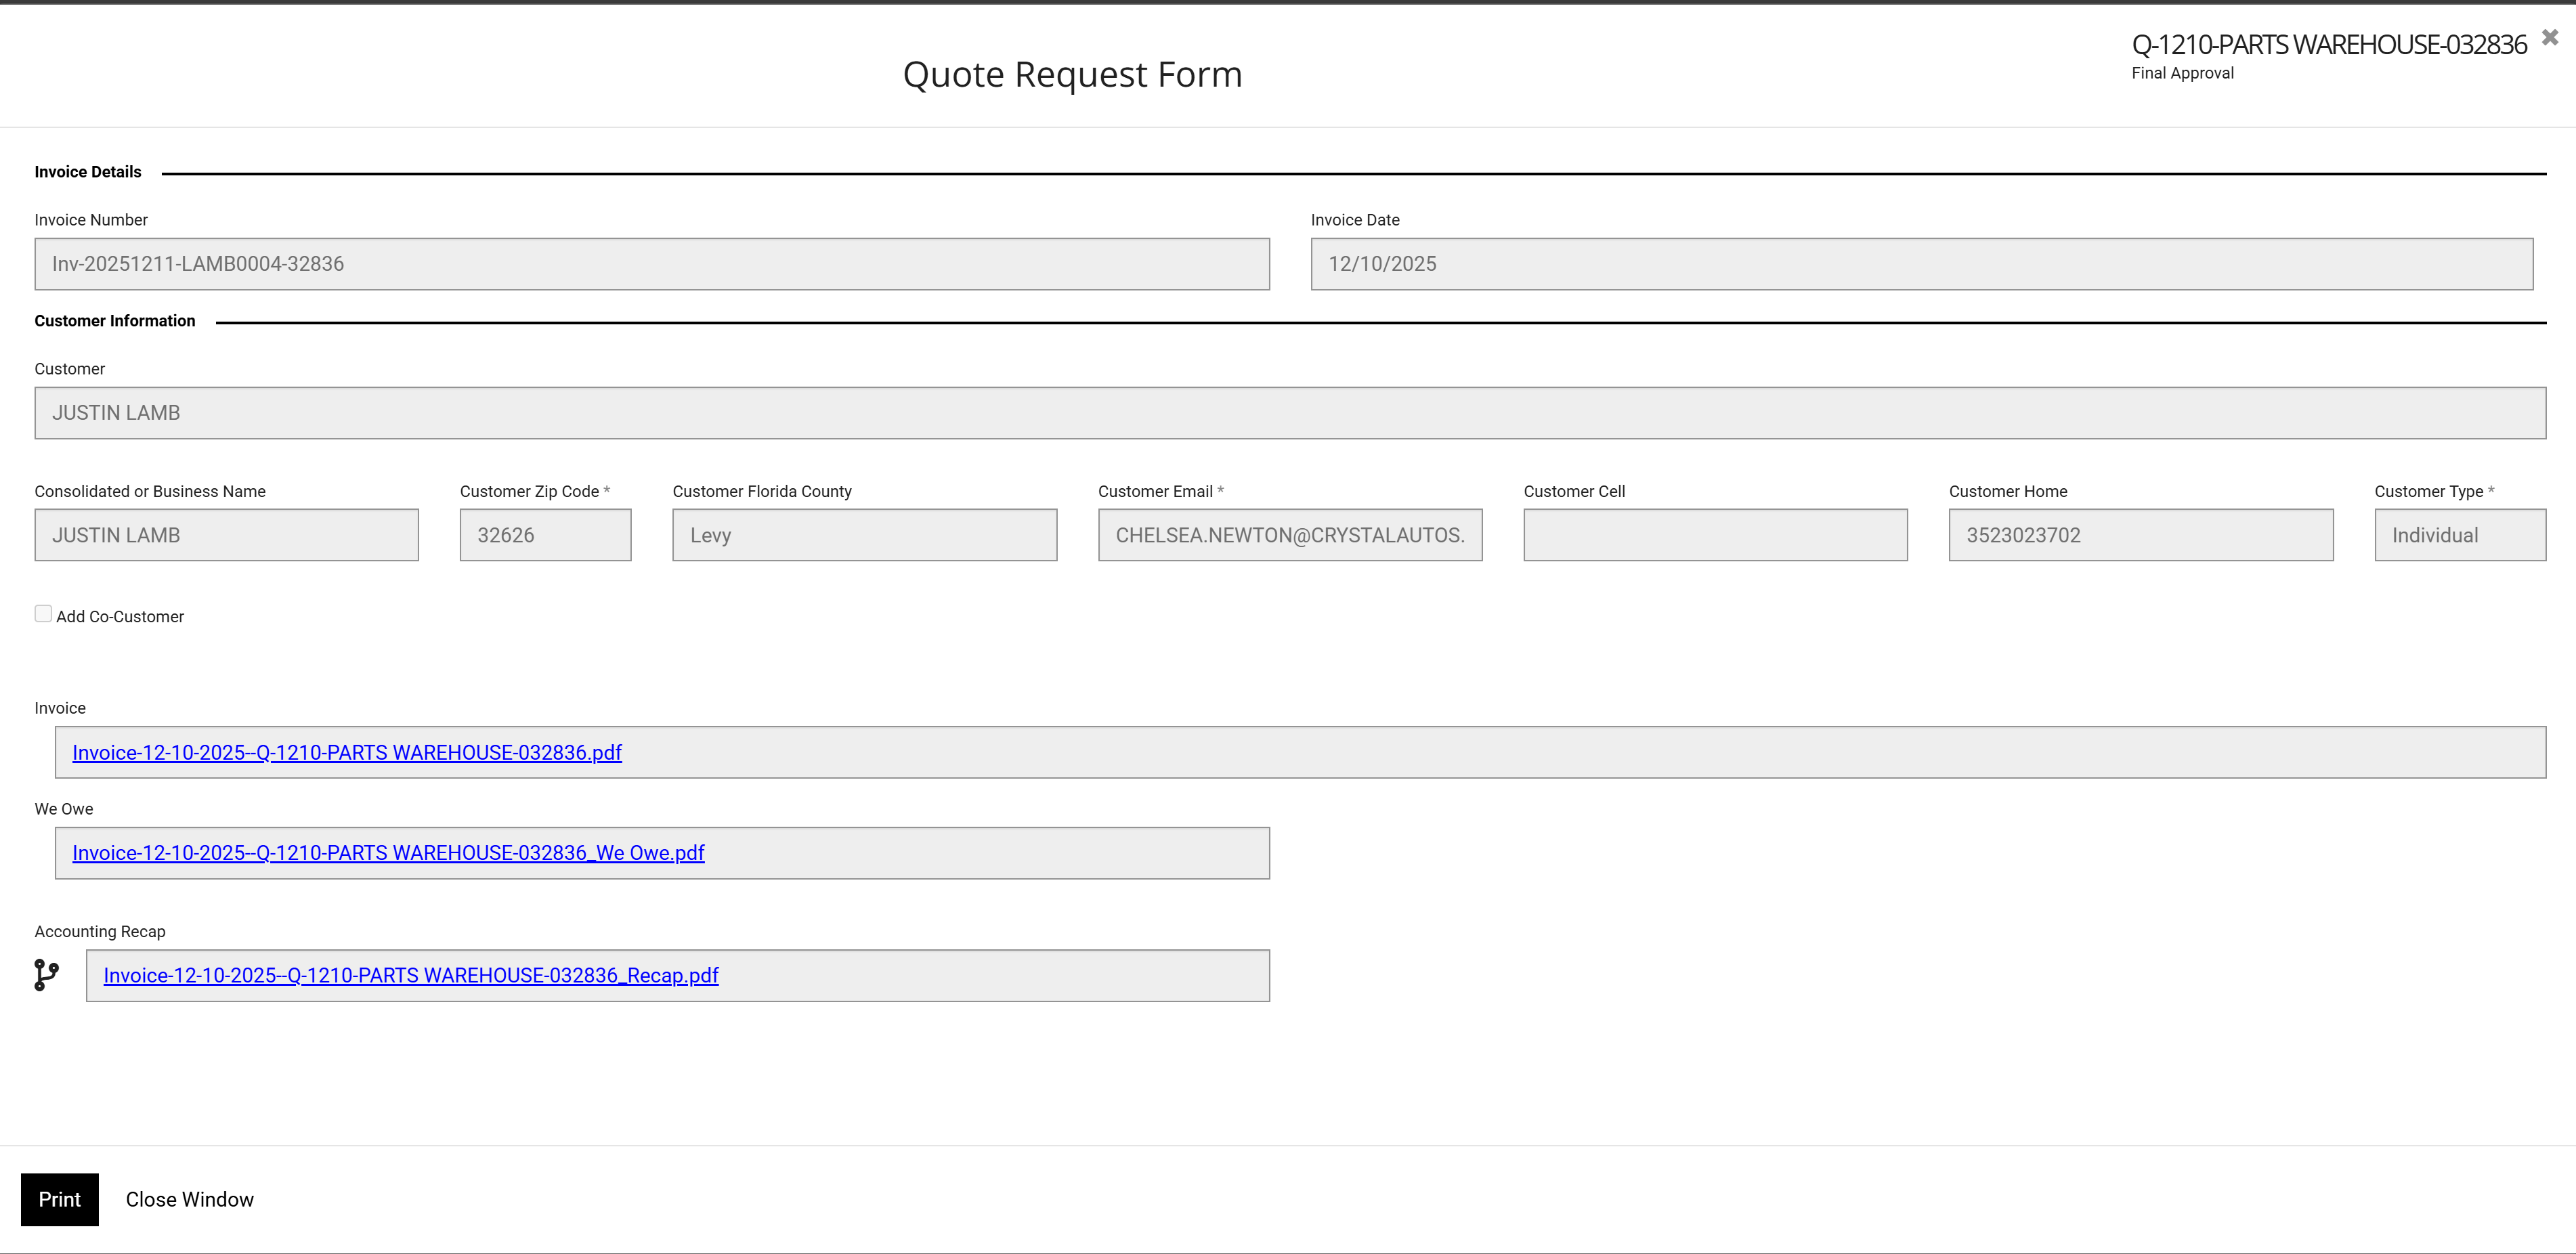Click the Customer field showing JUSTIN LAMB
Screen dimensions: 2576x1254
coord(1289,413)
